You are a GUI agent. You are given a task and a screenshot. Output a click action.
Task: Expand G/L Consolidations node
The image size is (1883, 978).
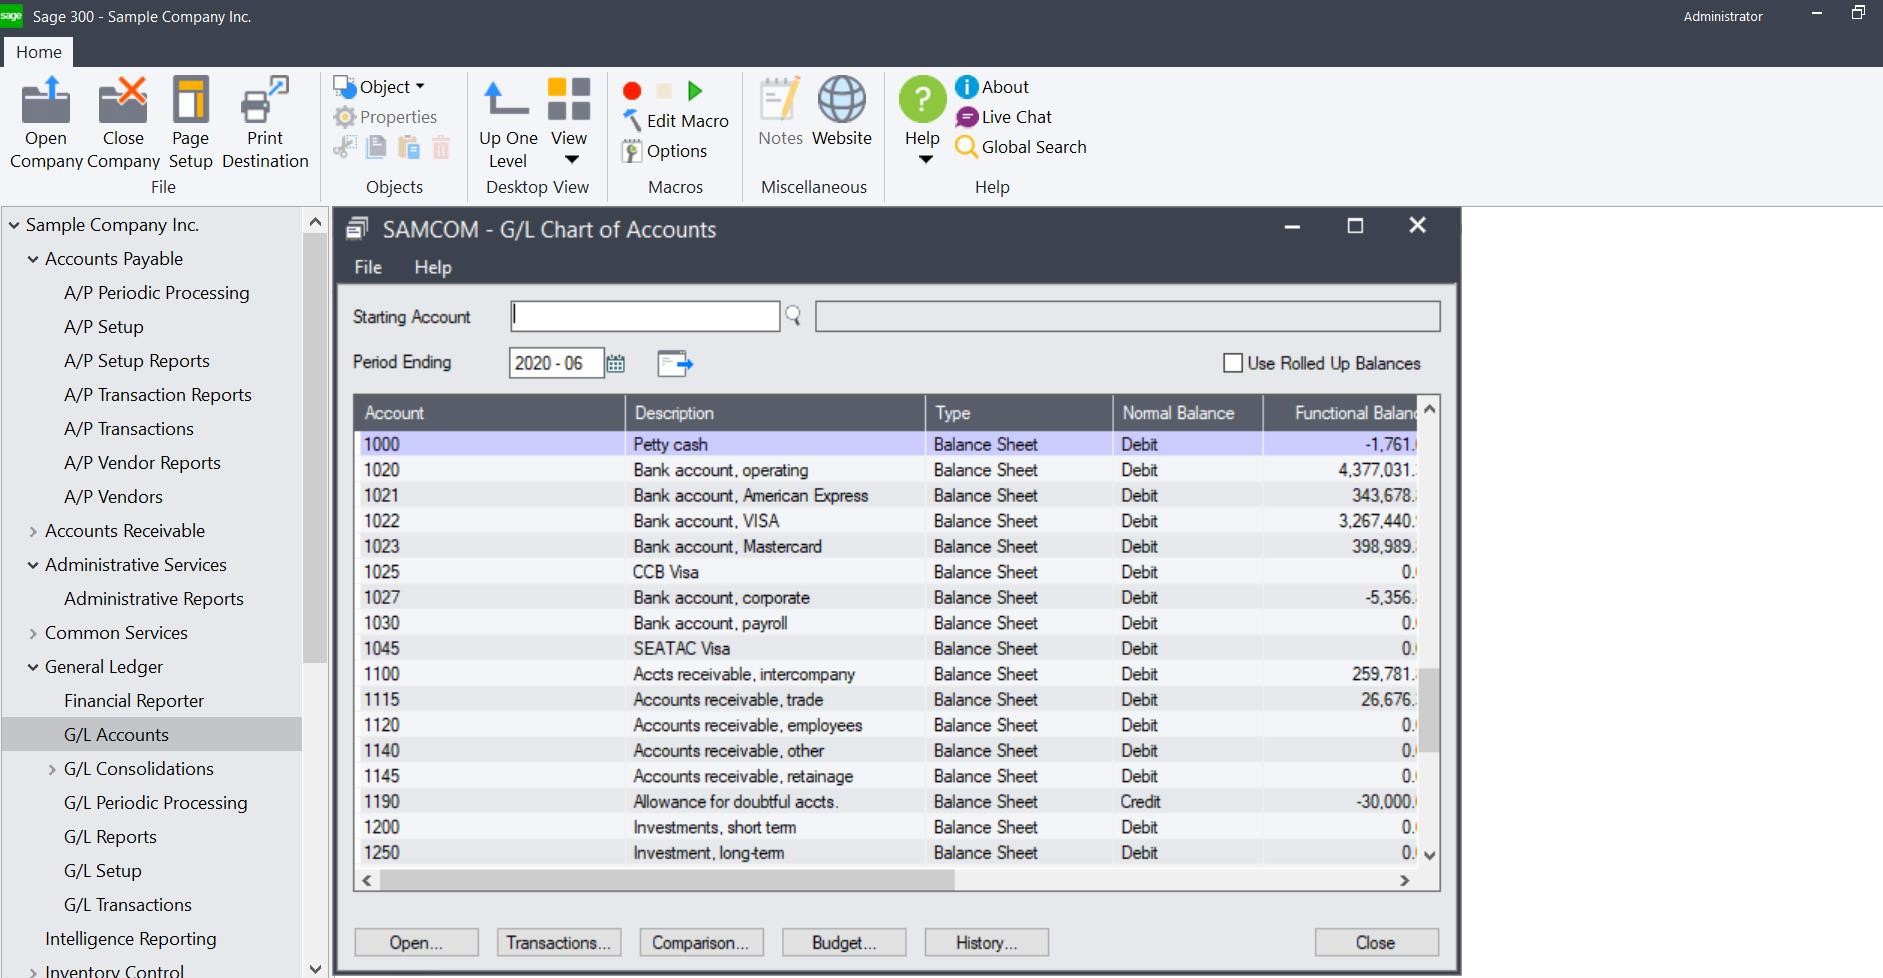(x=52, y=770)
